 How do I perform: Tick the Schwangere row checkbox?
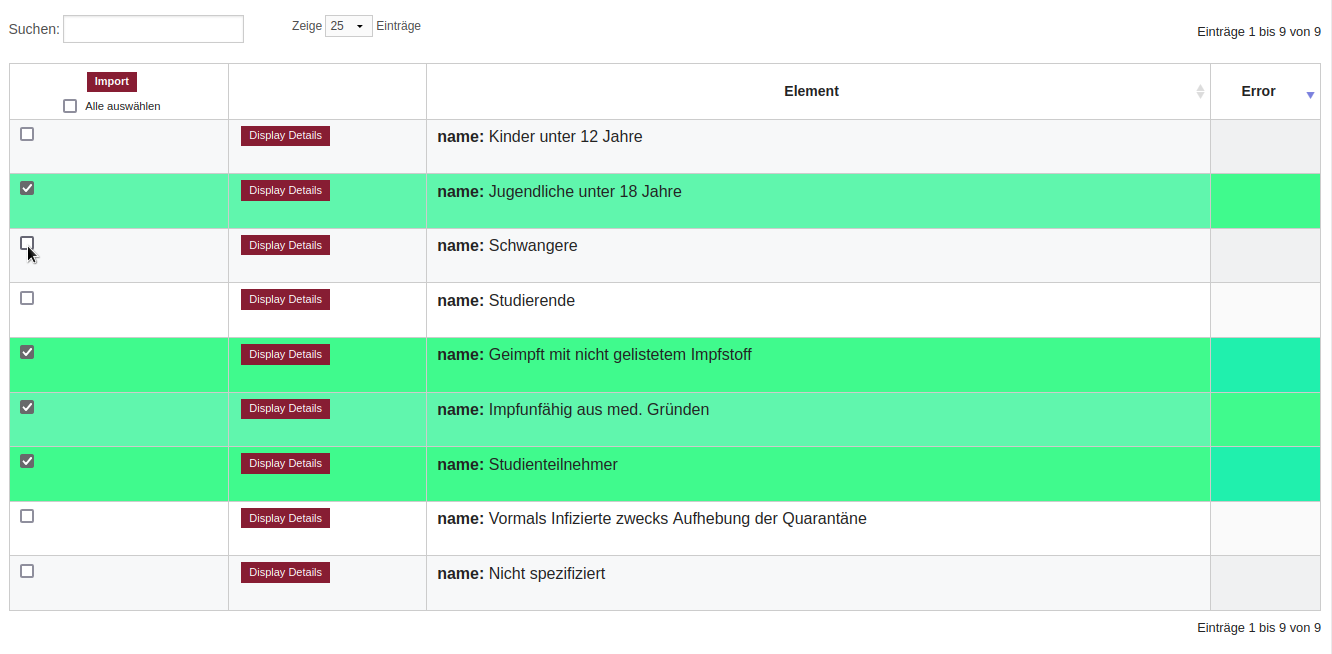click(x=27, y=243)
